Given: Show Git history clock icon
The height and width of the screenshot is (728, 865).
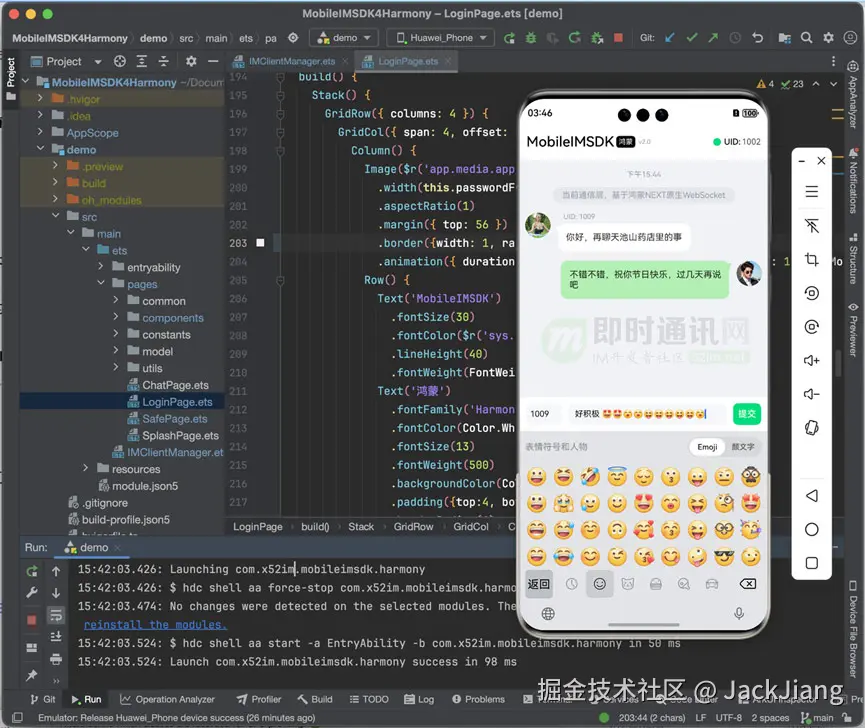Looking at the screenshot, I should tap(735, 38).
